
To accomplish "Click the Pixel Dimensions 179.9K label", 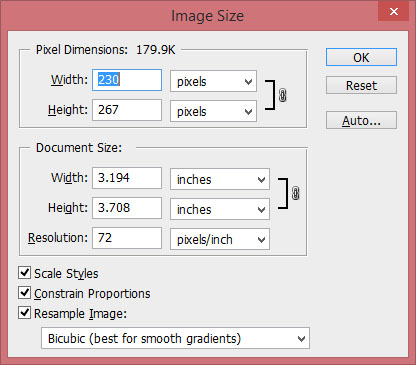I will 105,50.
